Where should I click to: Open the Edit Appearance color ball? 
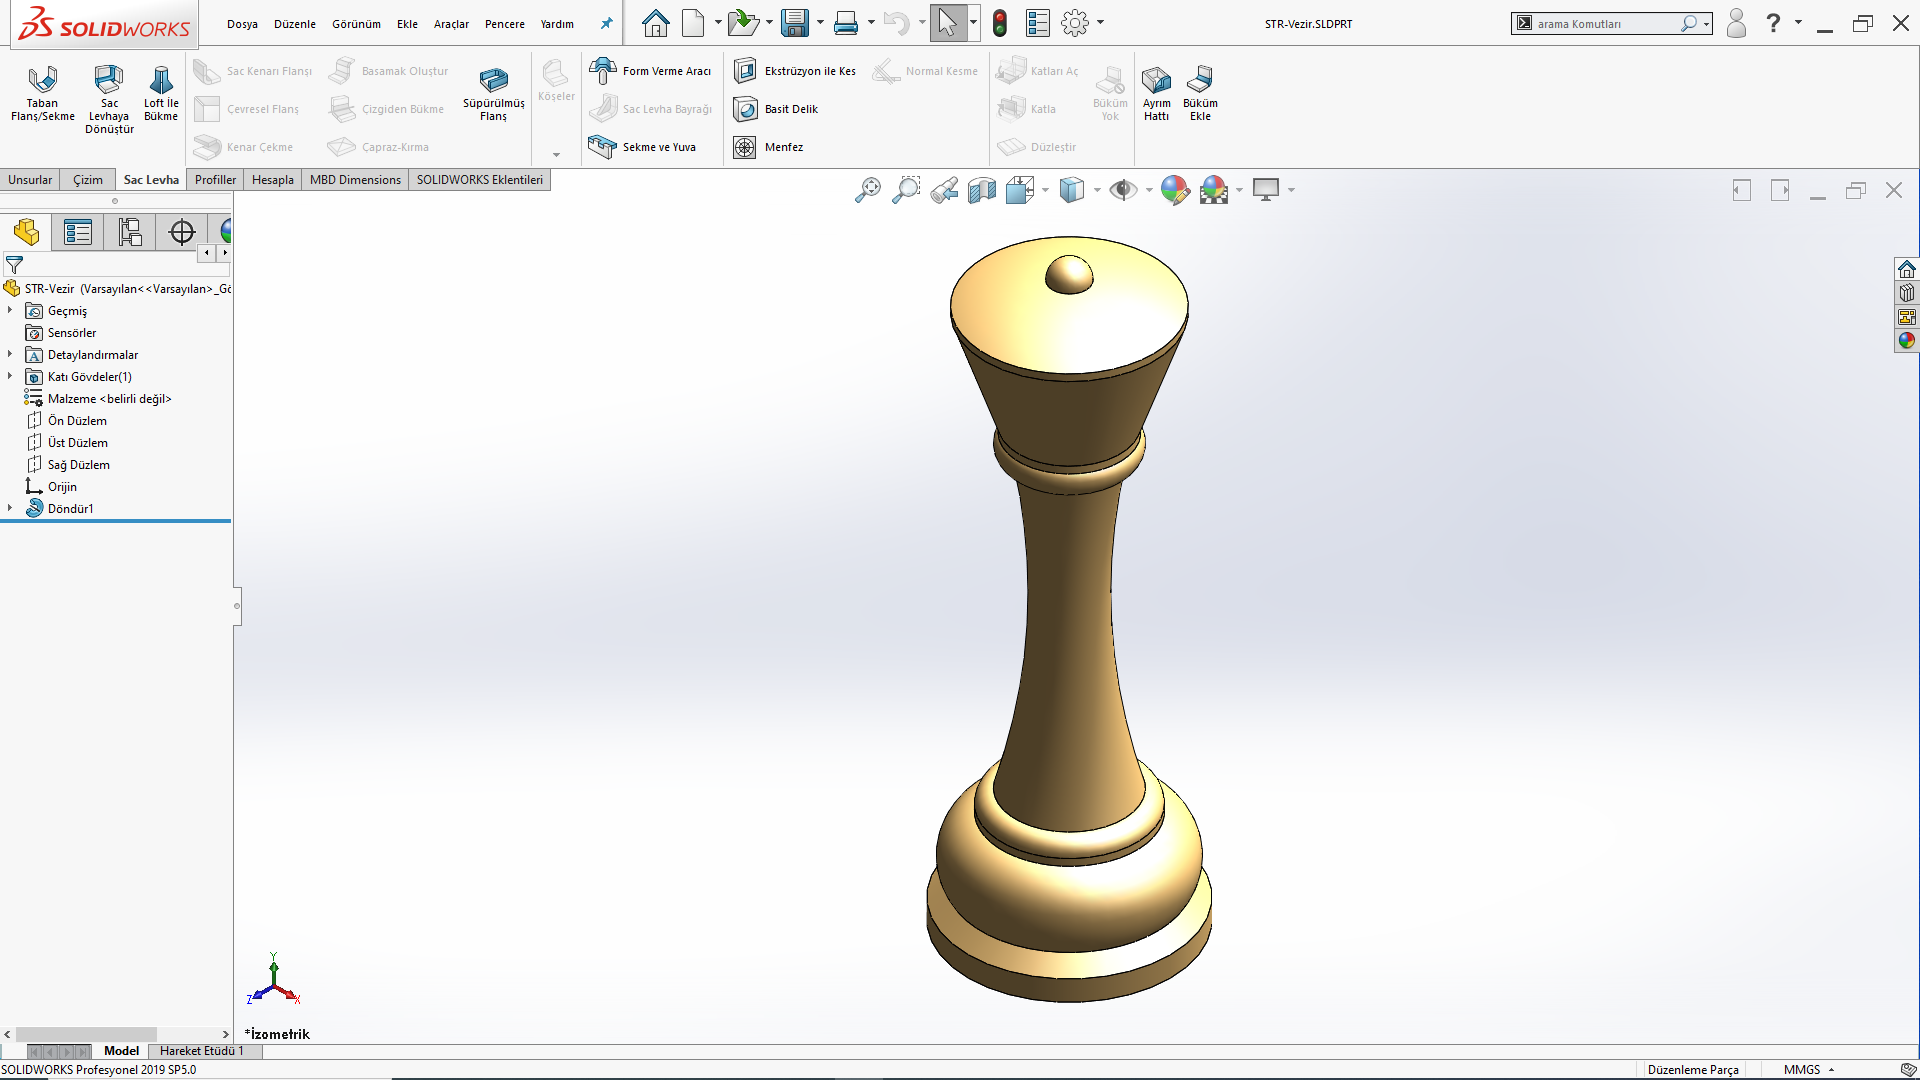click(x=1175, y=190)
